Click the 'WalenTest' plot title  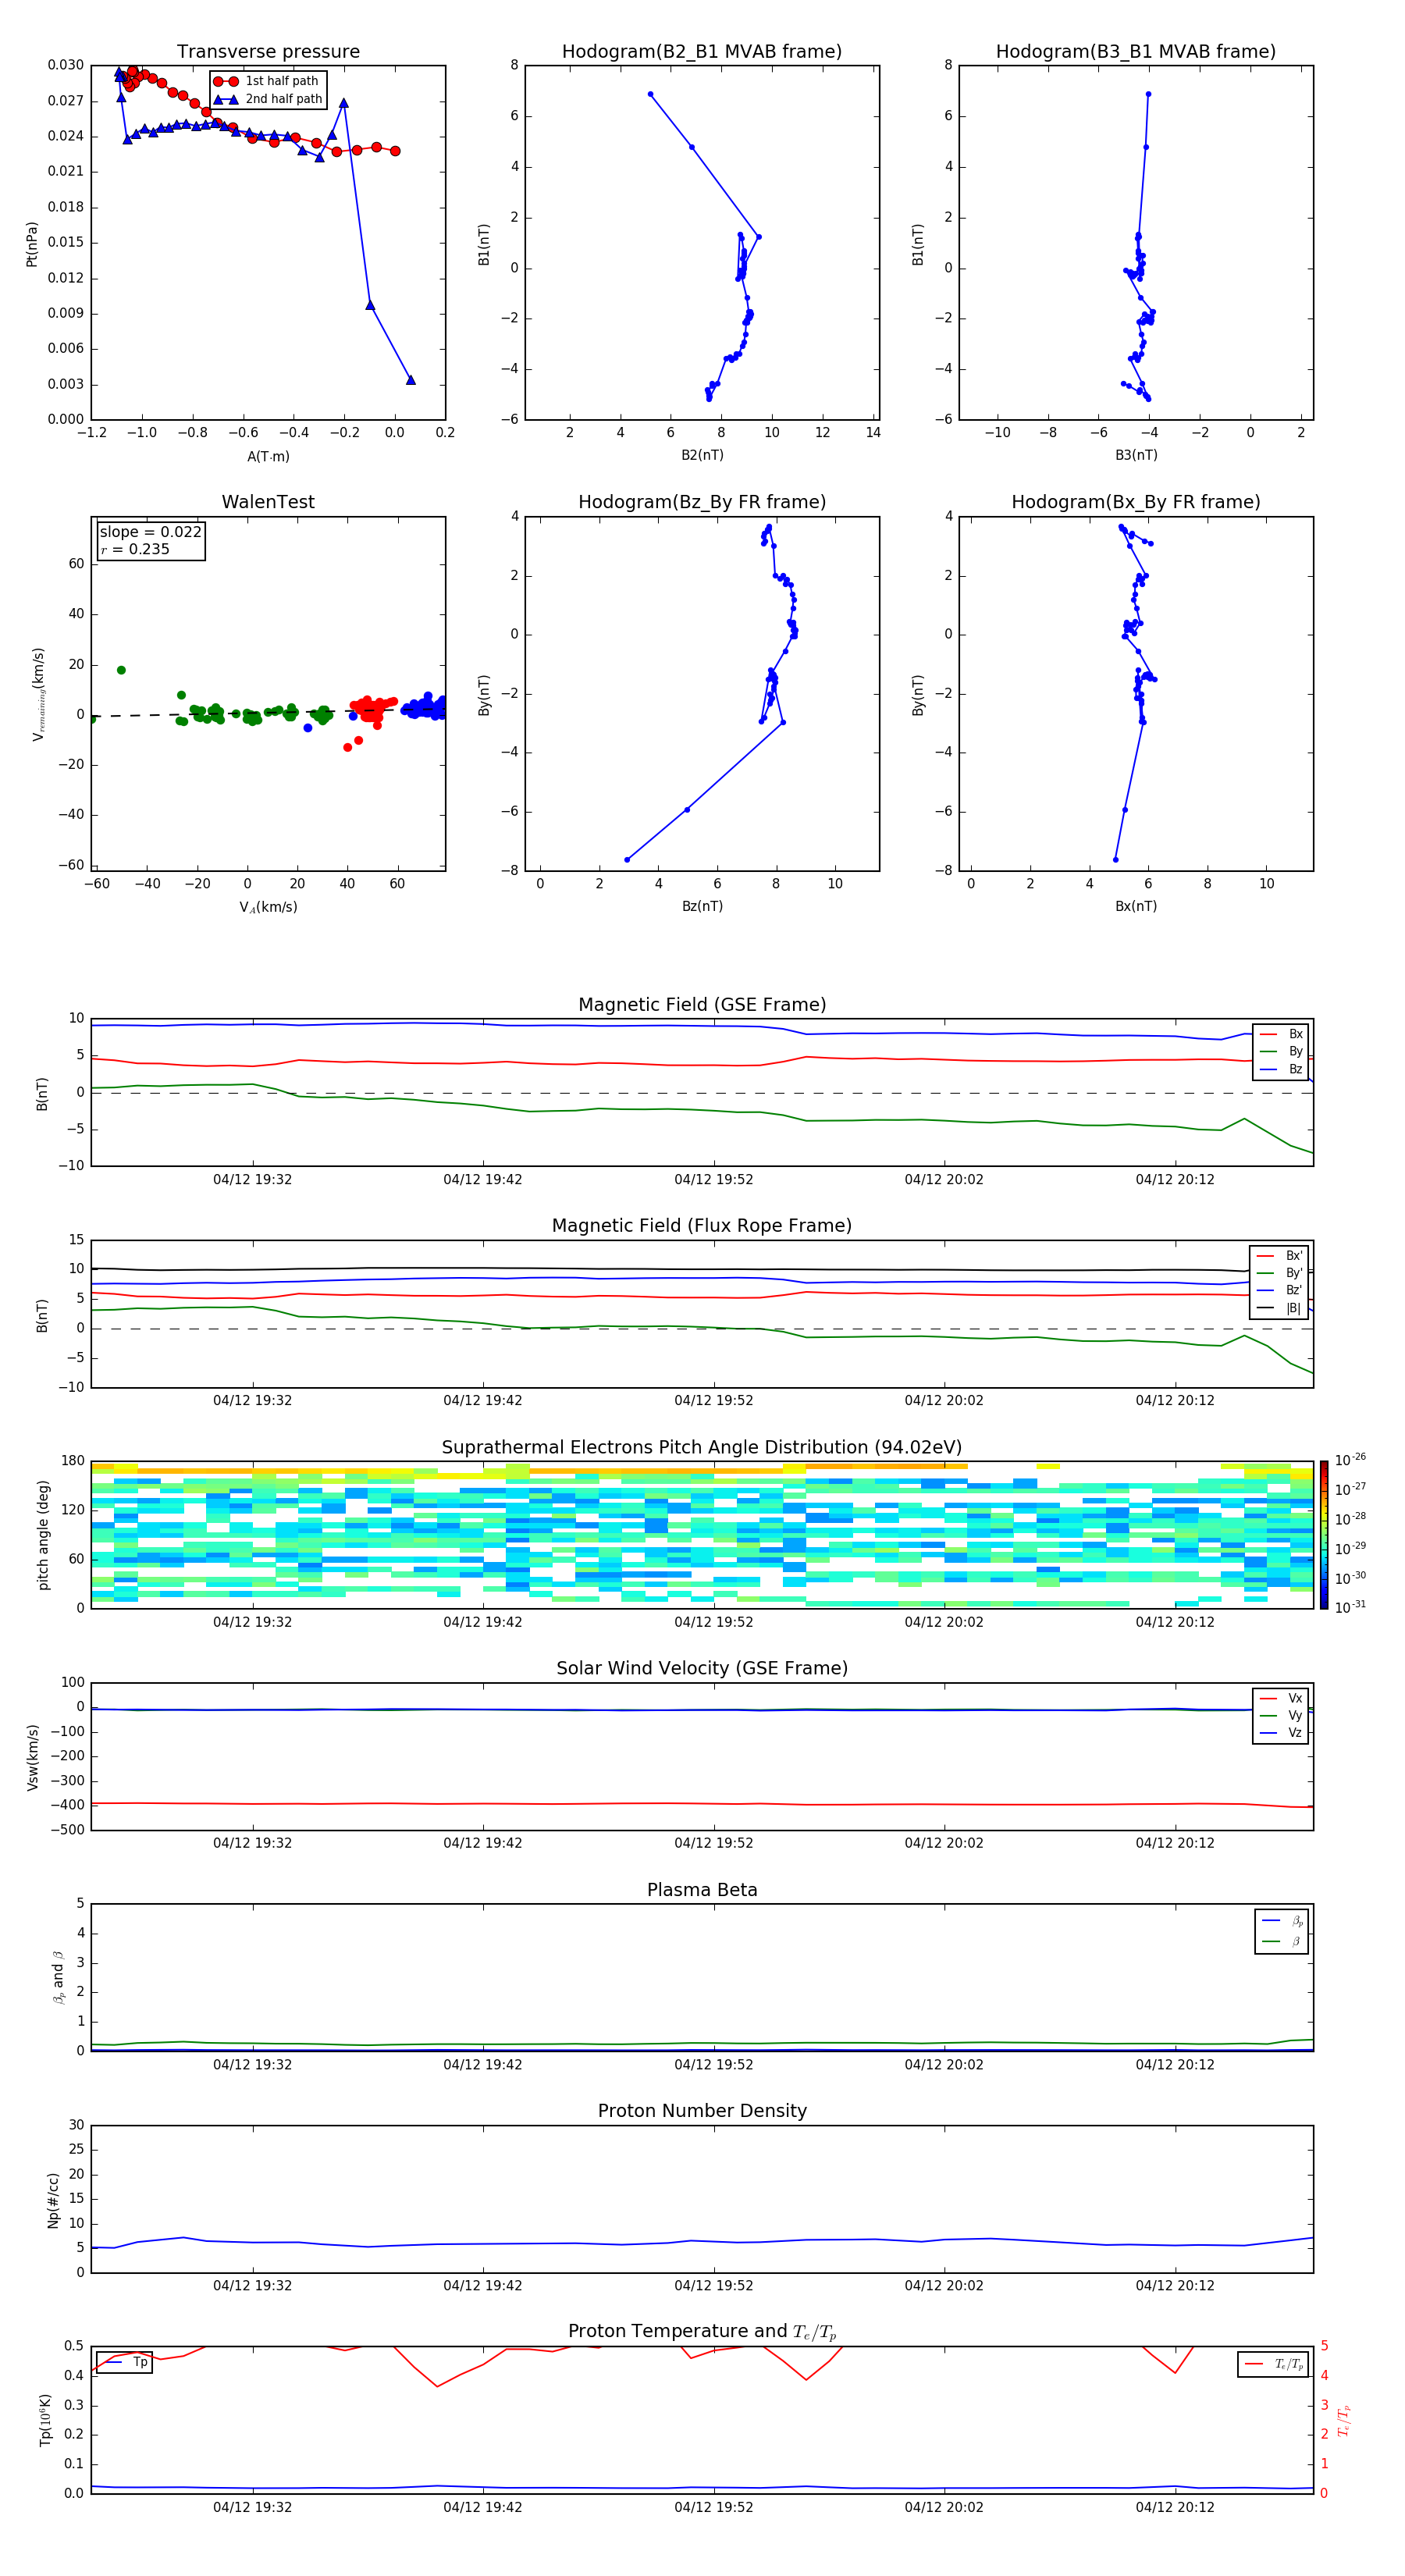[x=268, y=502]
